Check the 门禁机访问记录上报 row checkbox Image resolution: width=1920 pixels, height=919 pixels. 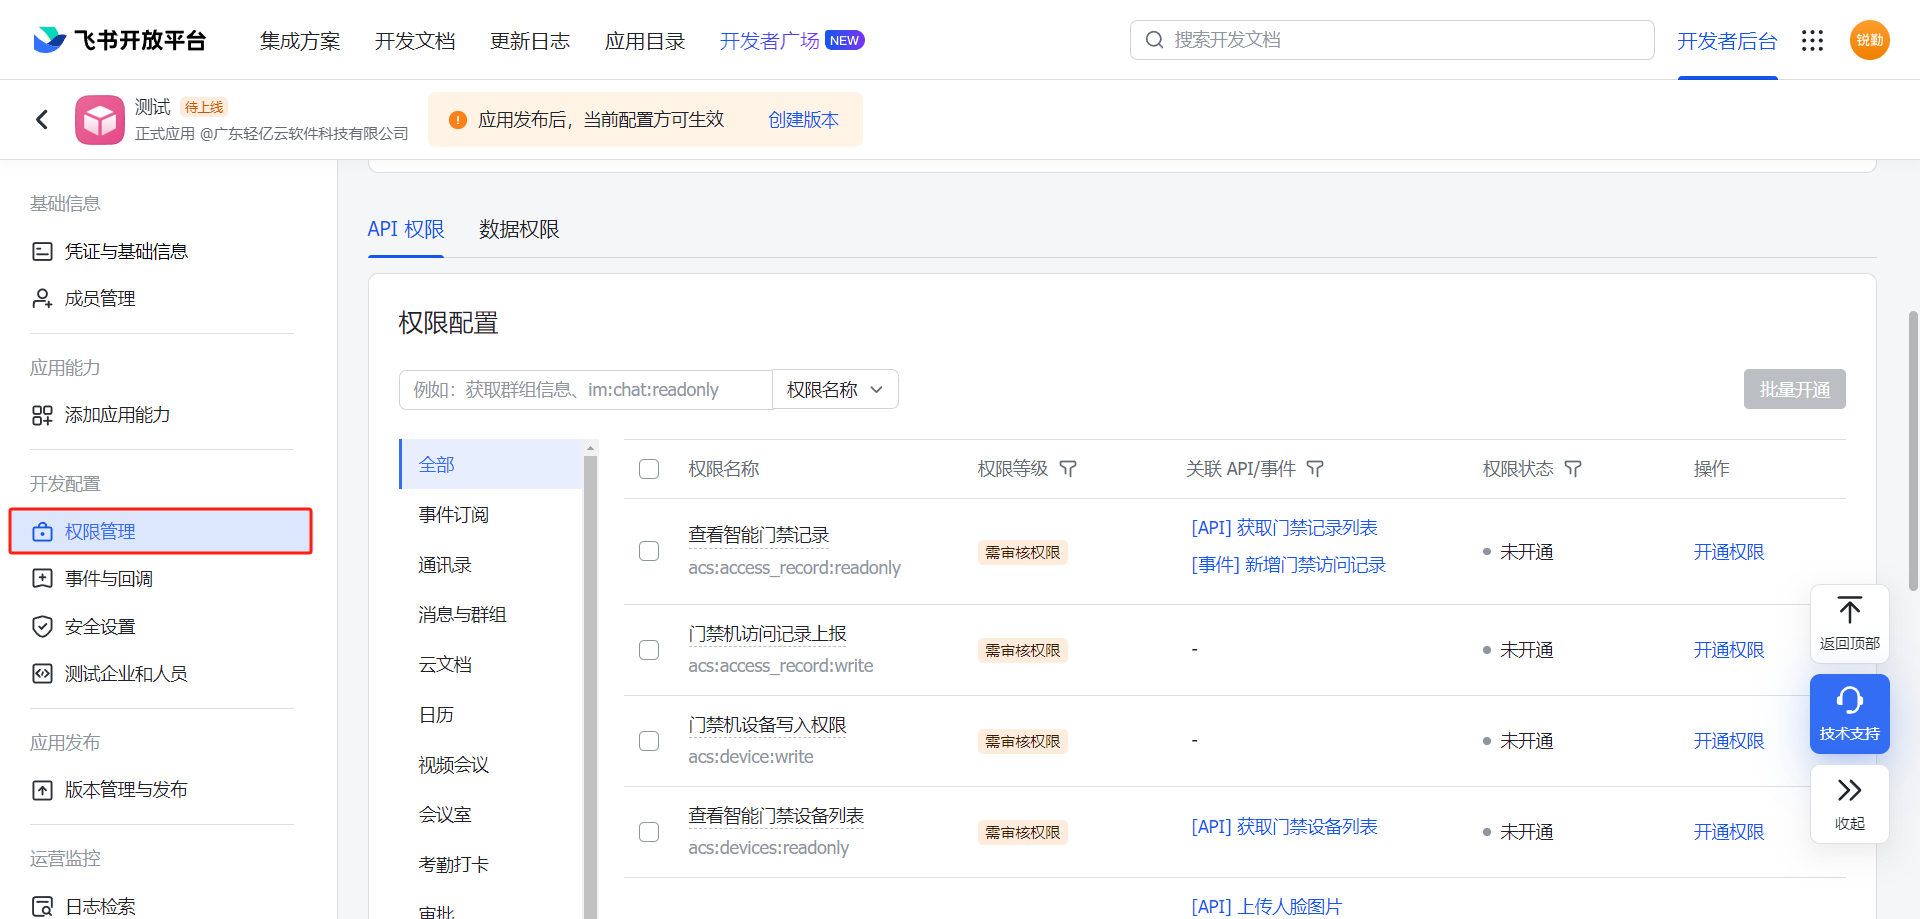[649, 650]
